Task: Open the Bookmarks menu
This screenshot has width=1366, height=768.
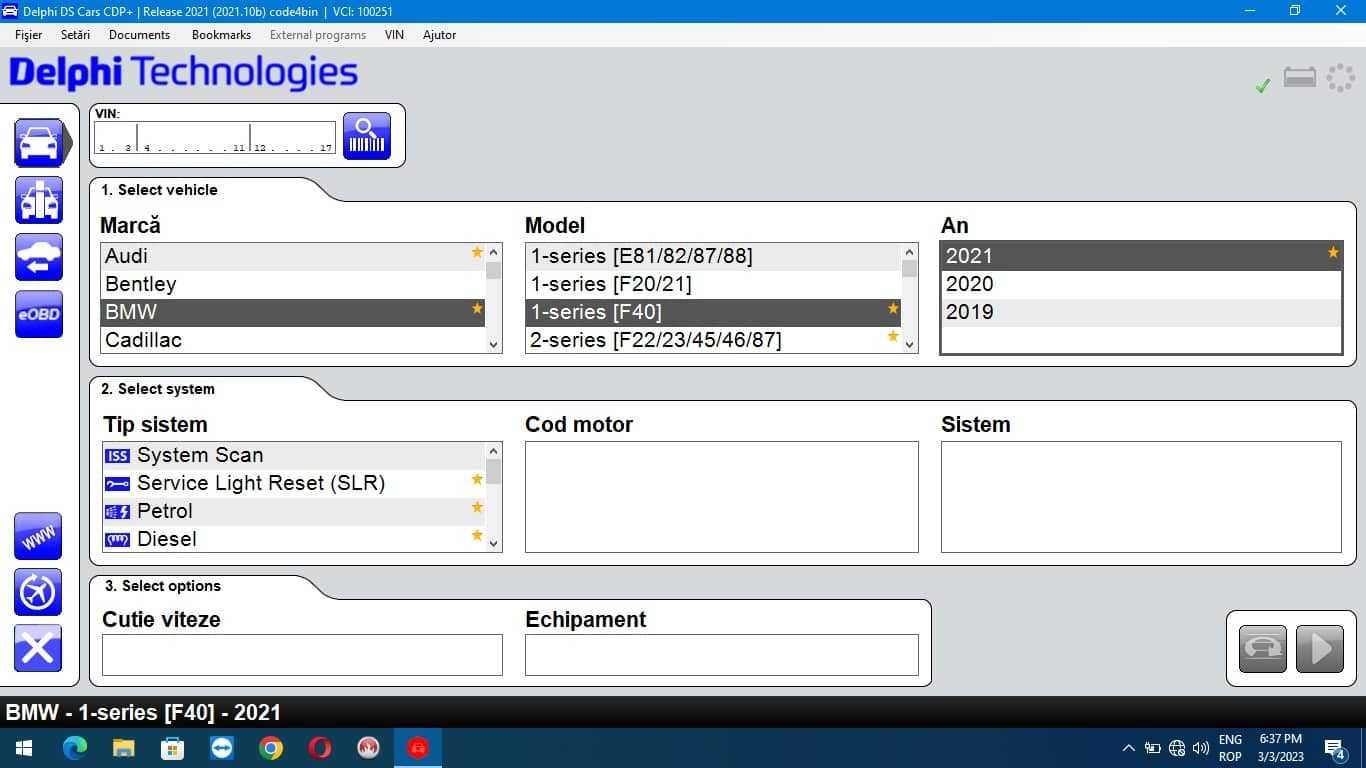Action: point(221,34)
